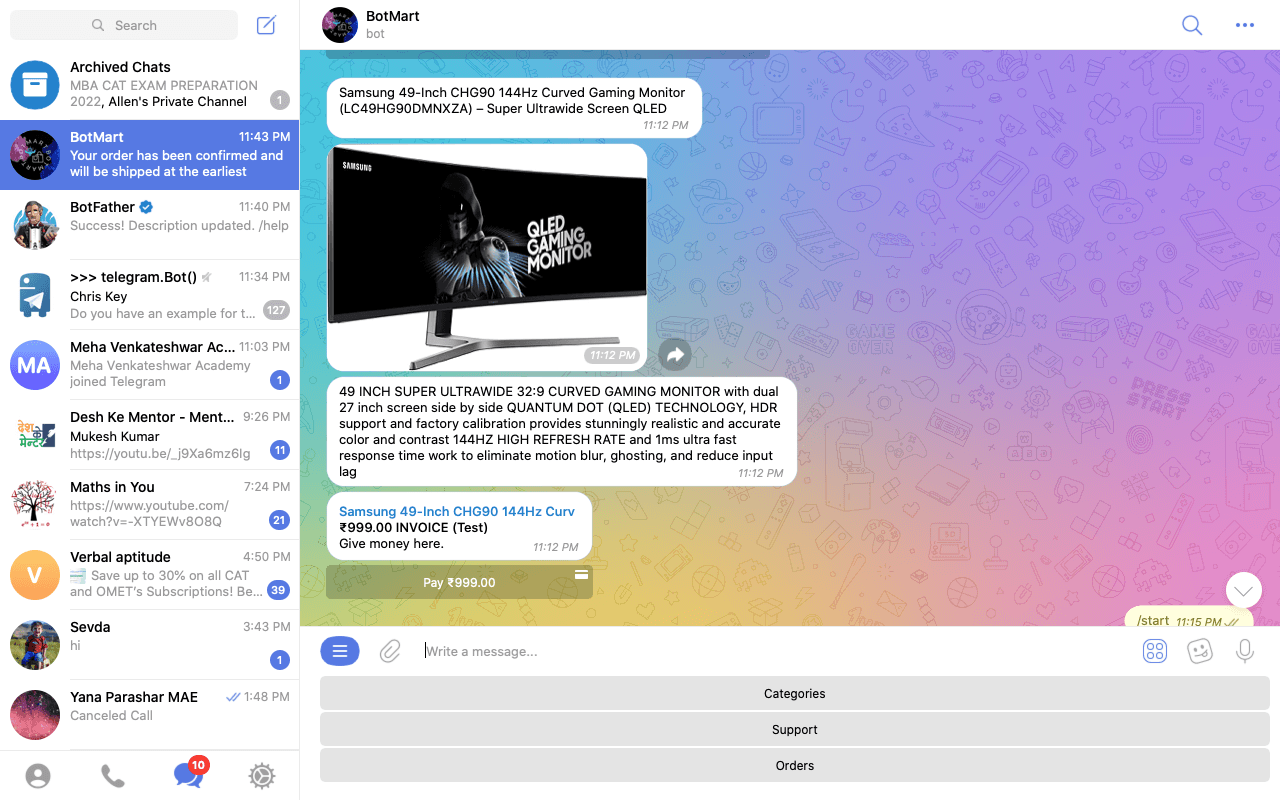Select the Verbal aptitude chat name
The height and width of the screenshot is (800, 1280).
click(120, 557)
